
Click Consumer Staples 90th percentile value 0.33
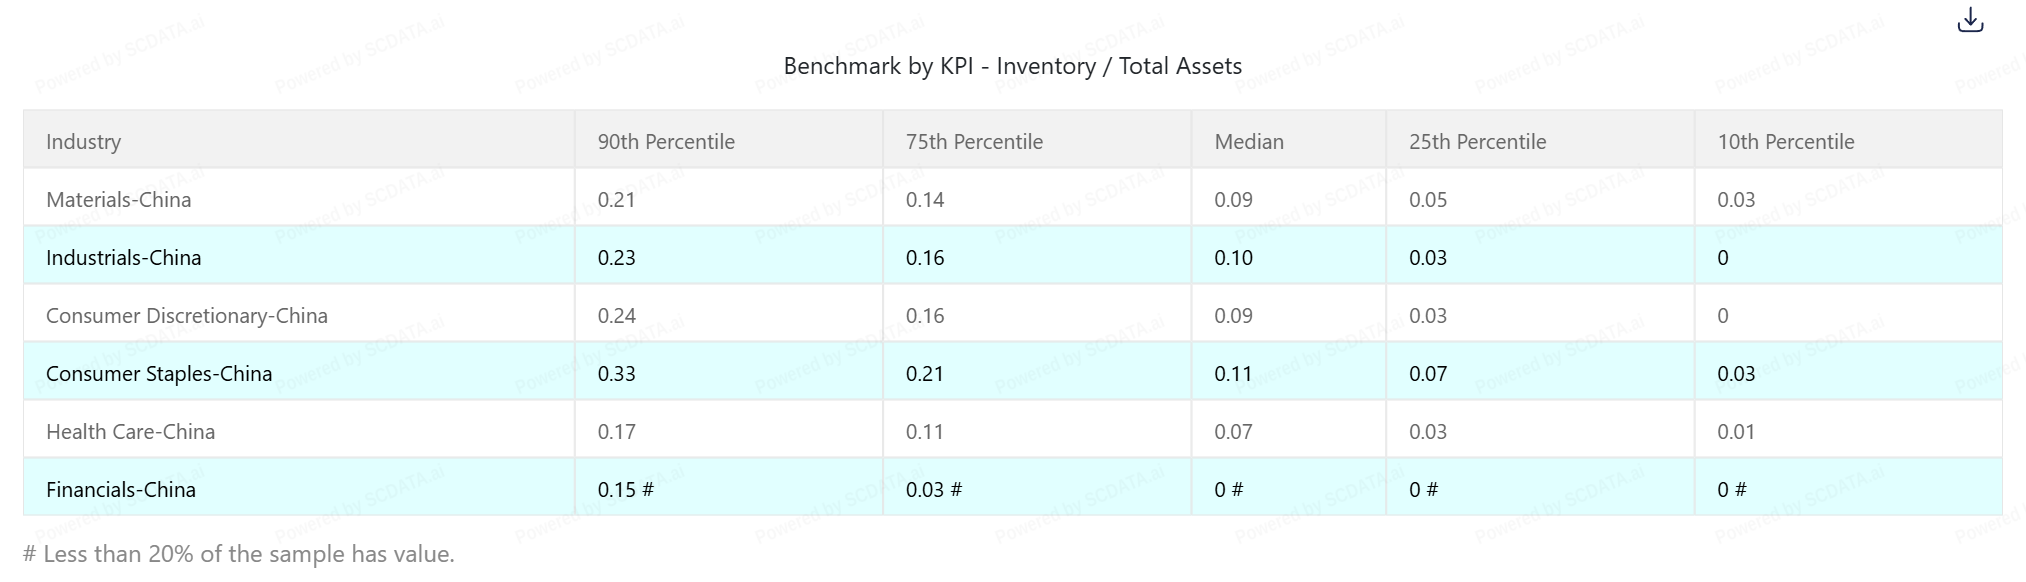pos(616,374)
